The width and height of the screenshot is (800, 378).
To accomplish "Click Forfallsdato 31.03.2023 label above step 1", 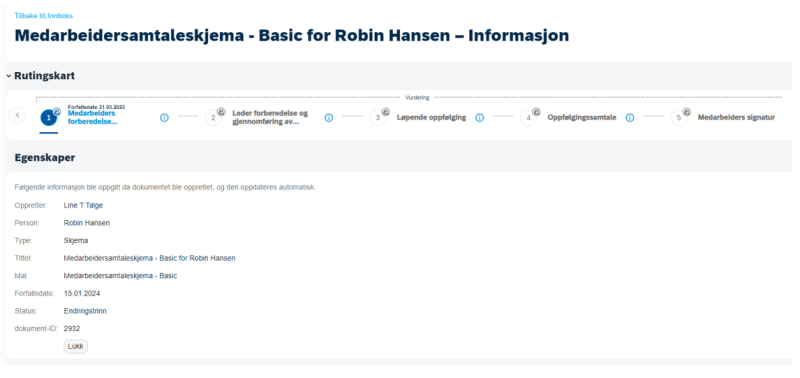I will point(96,107).
